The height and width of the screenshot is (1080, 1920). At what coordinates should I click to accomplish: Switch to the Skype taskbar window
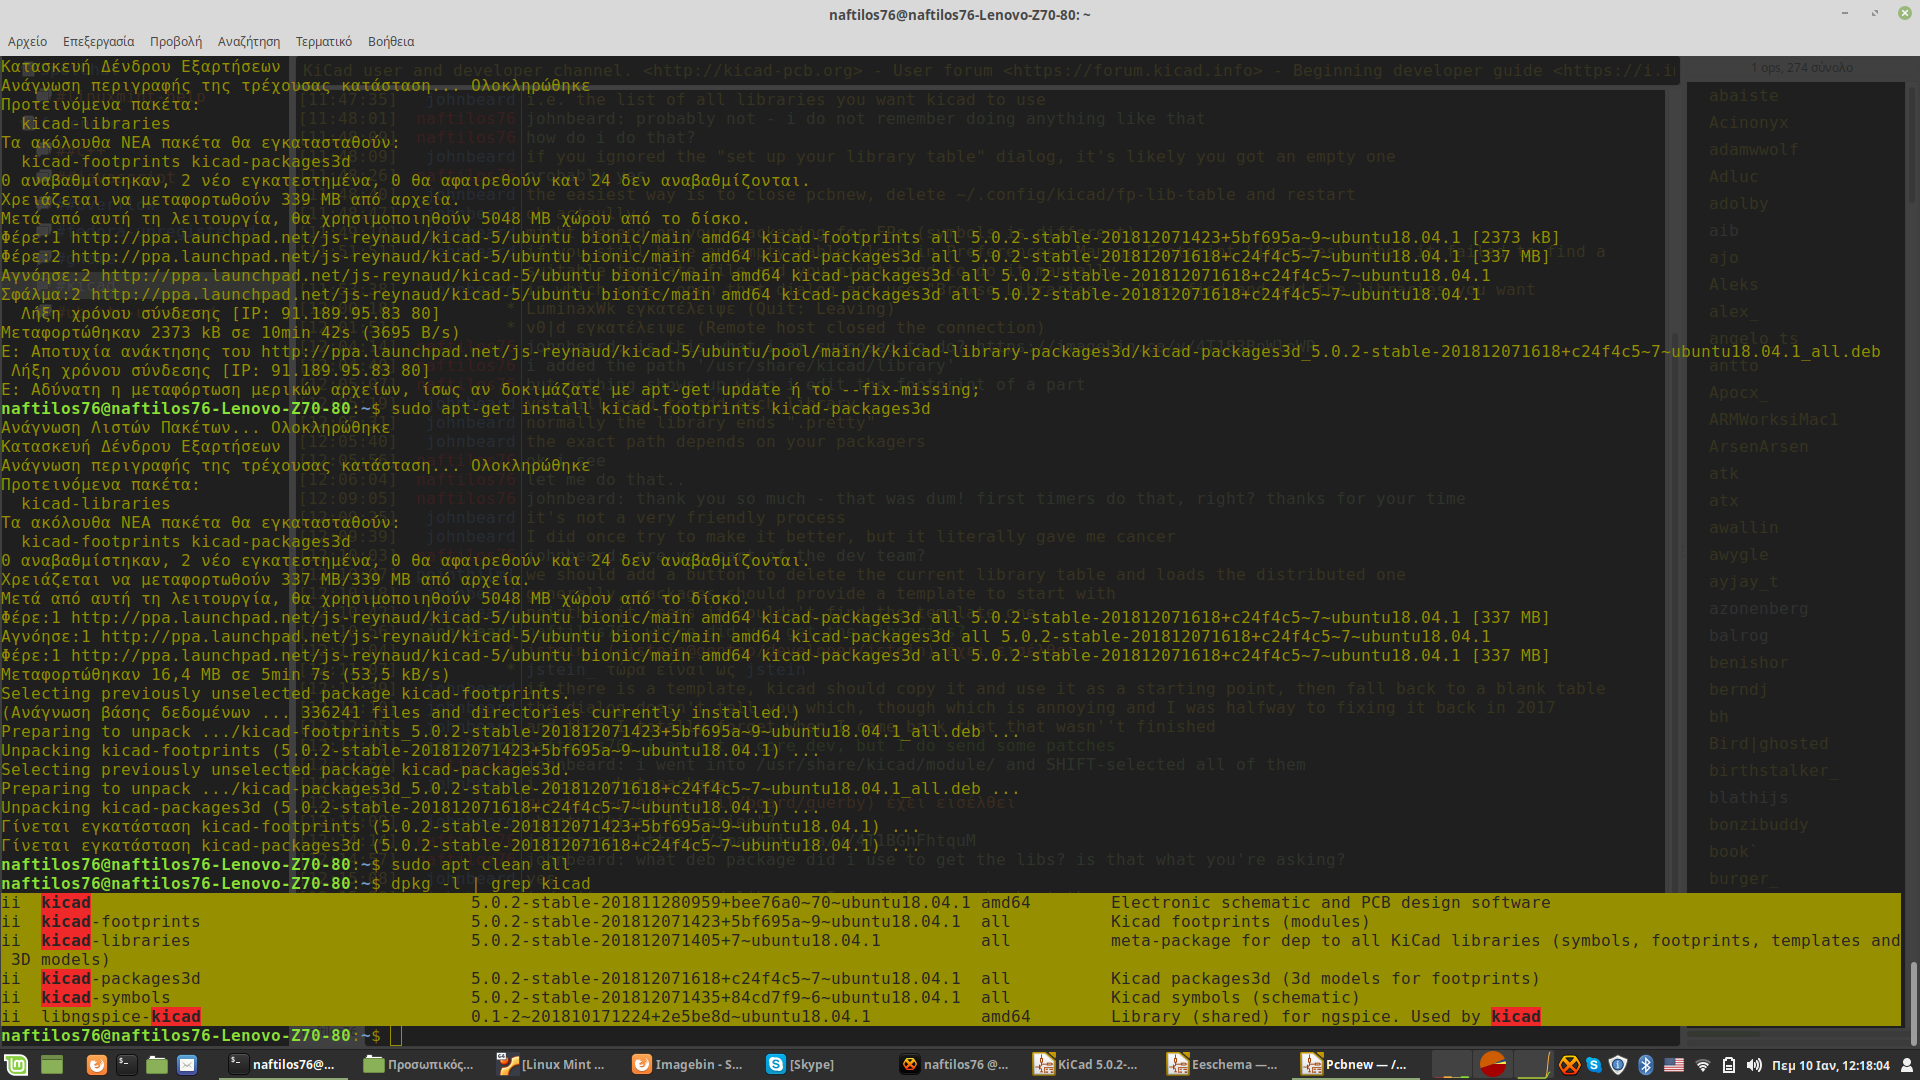pos(822,1065)
